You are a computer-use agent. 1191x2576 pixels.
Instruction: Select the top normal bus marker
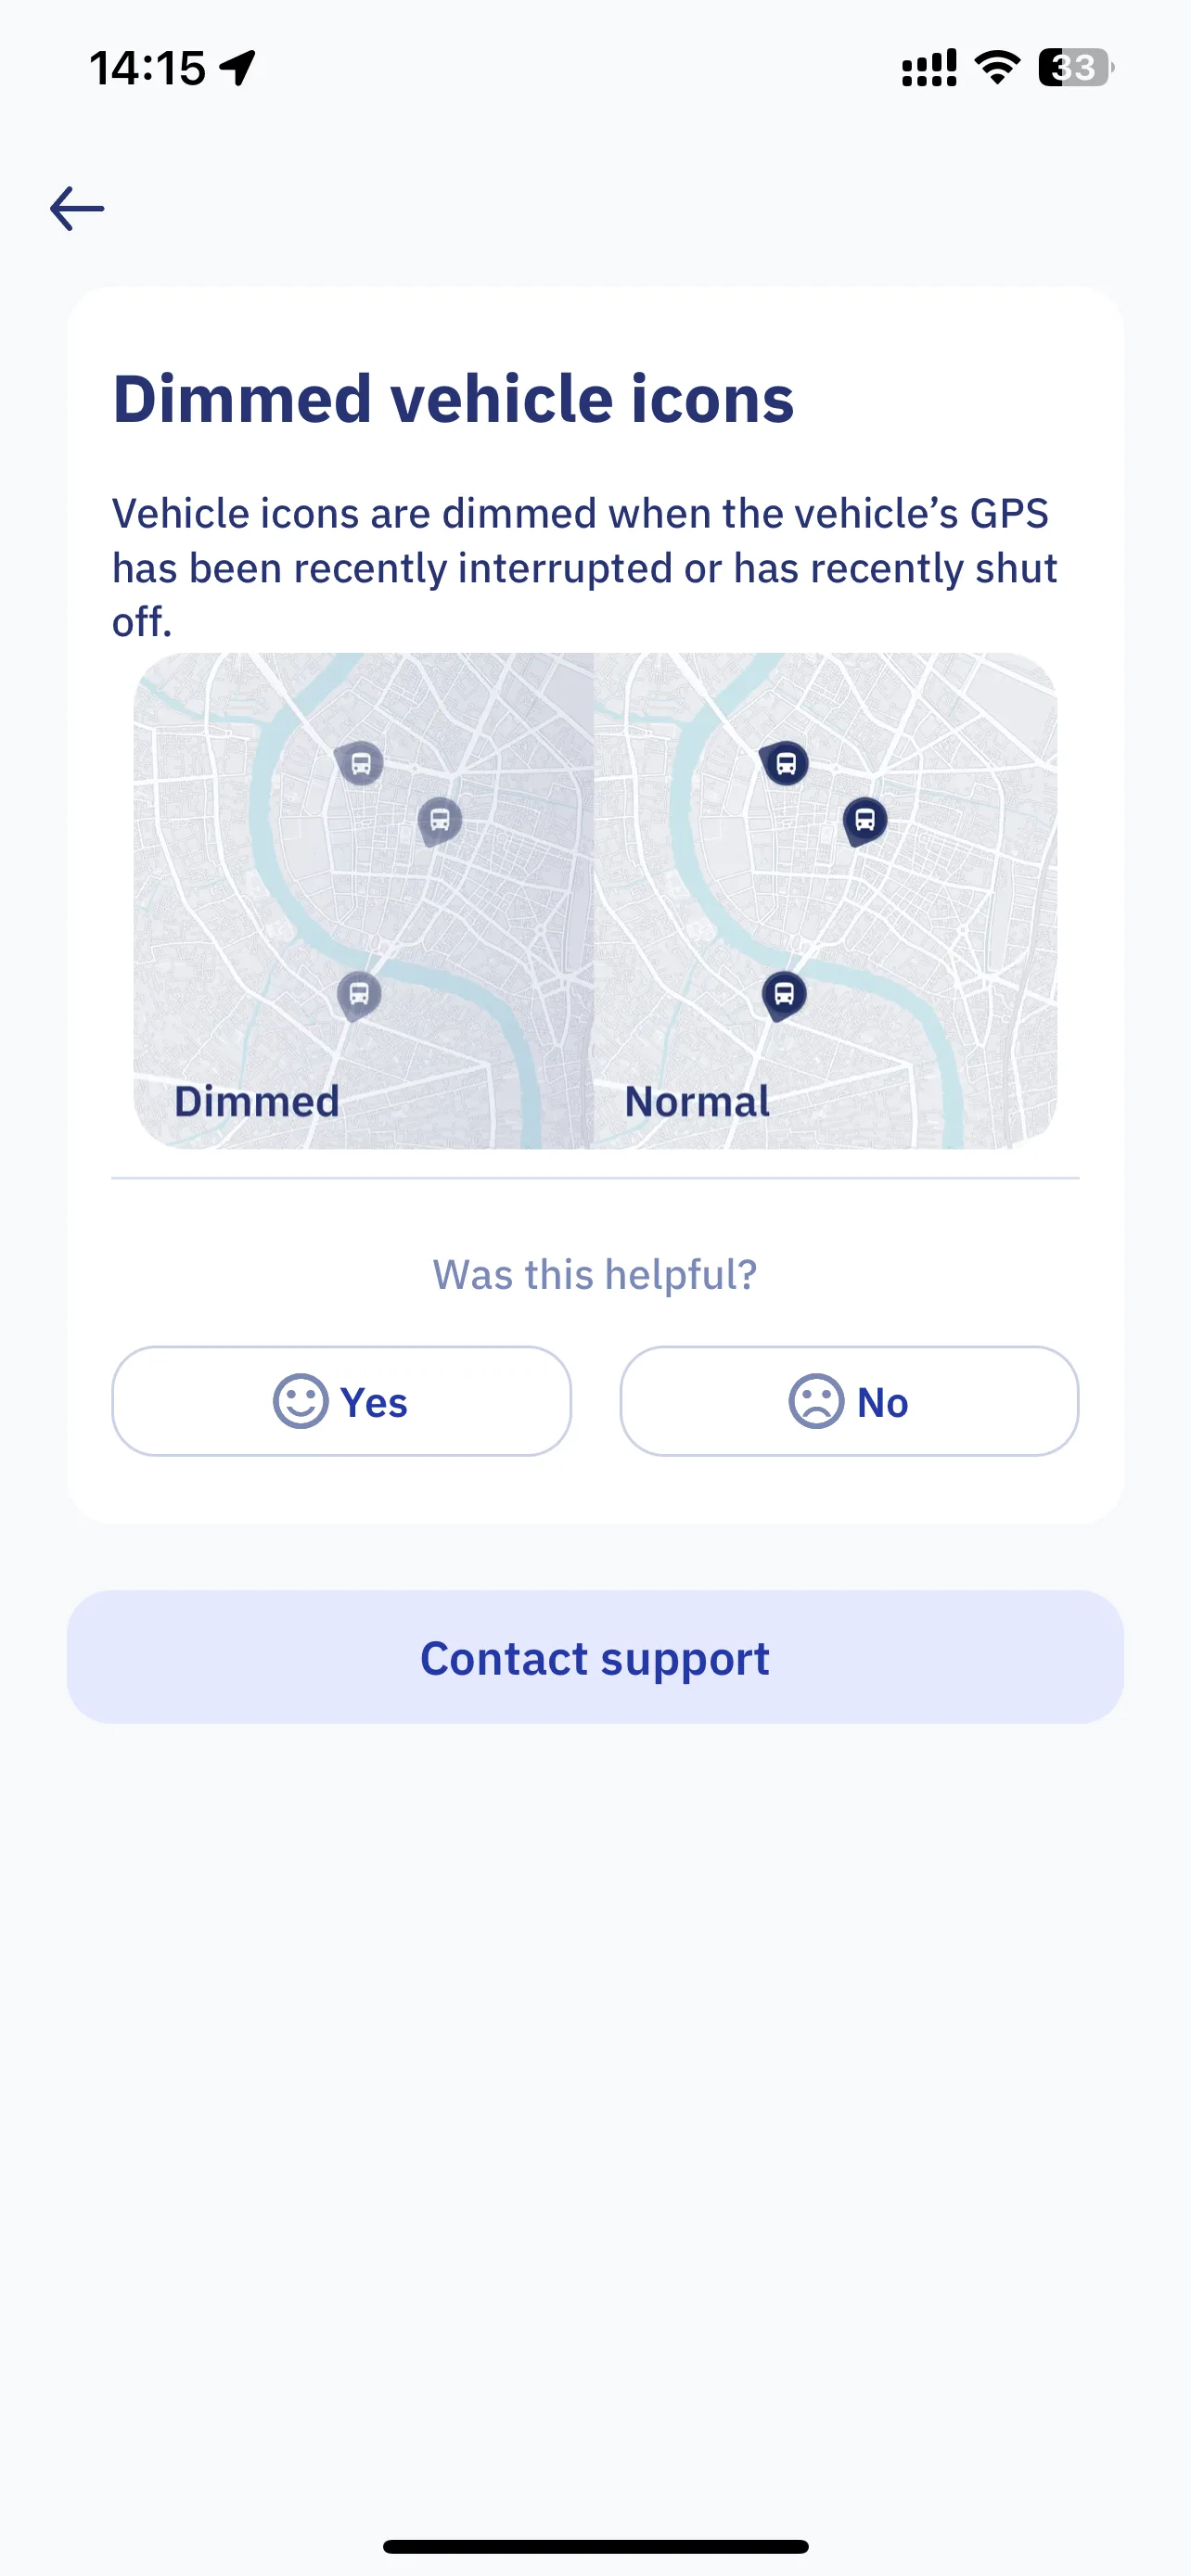coord(785,764)
